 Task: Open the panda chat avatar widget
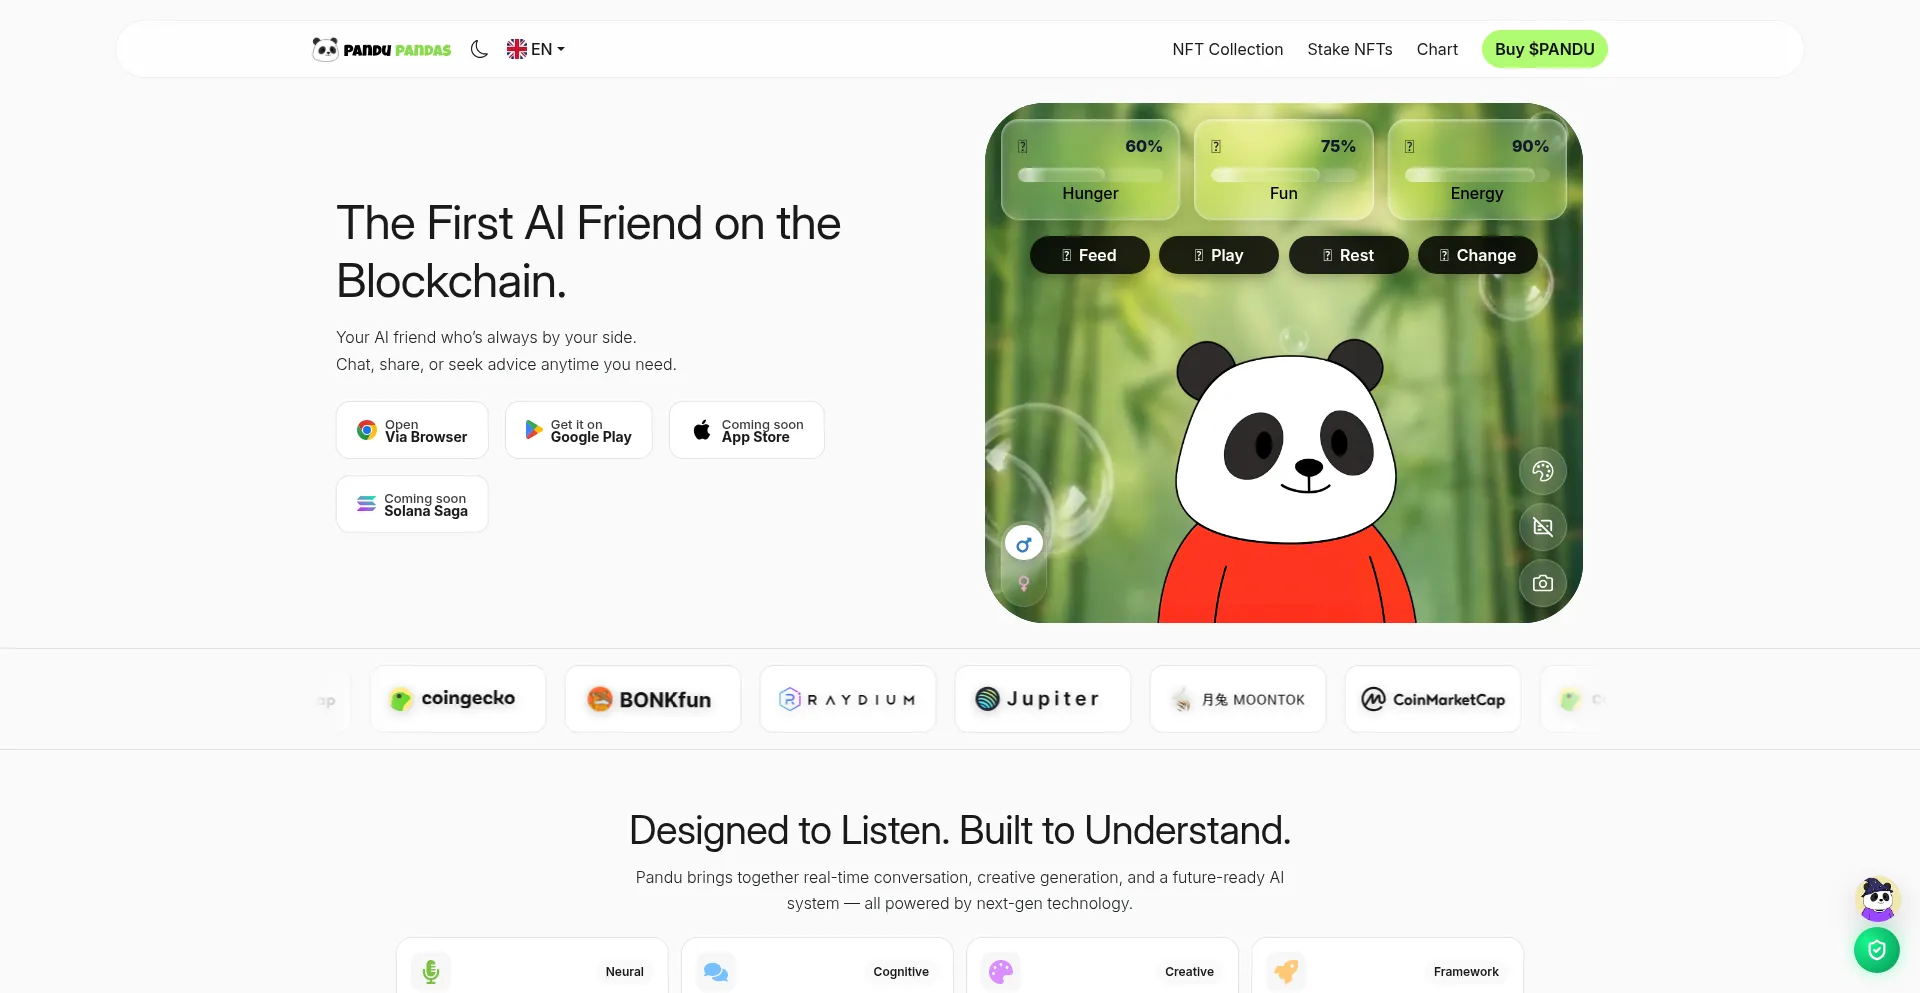pos(1876,899)
